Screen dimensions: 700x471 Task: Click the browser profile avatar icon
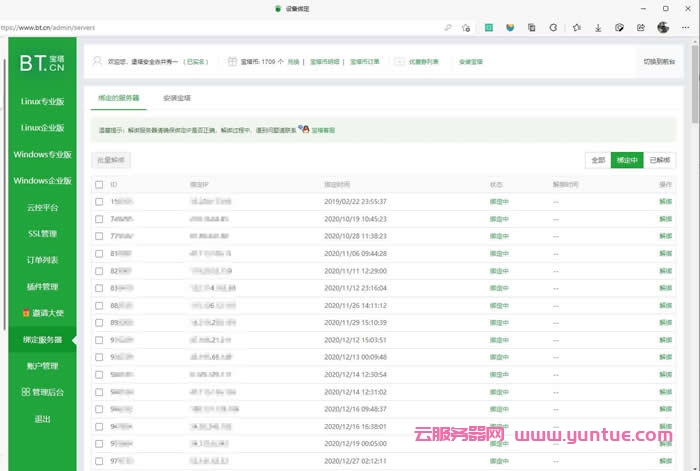pos(663,28)
